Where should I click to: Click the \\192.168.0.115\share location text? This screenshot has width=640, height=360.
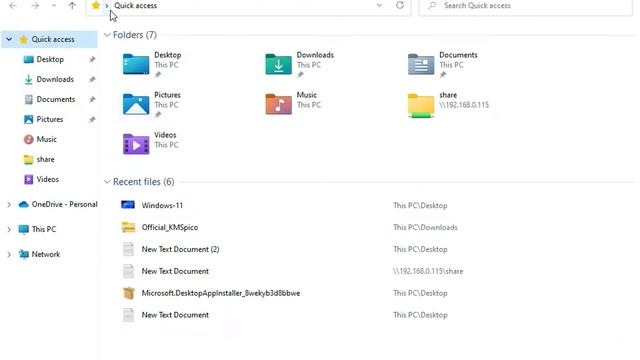pos(428,271)
